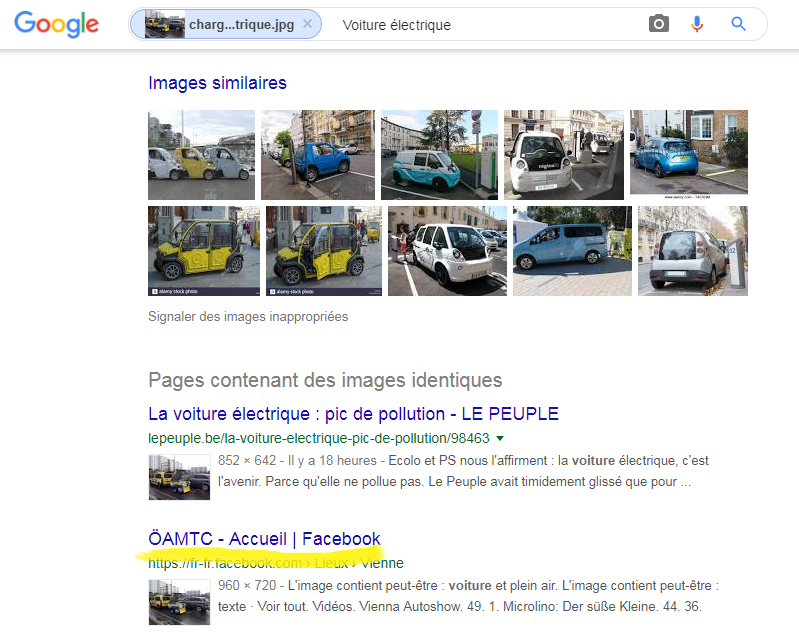Open similar image of white-teal van at charger
Viewport: 799px width, 643px height.
[439, 155]
